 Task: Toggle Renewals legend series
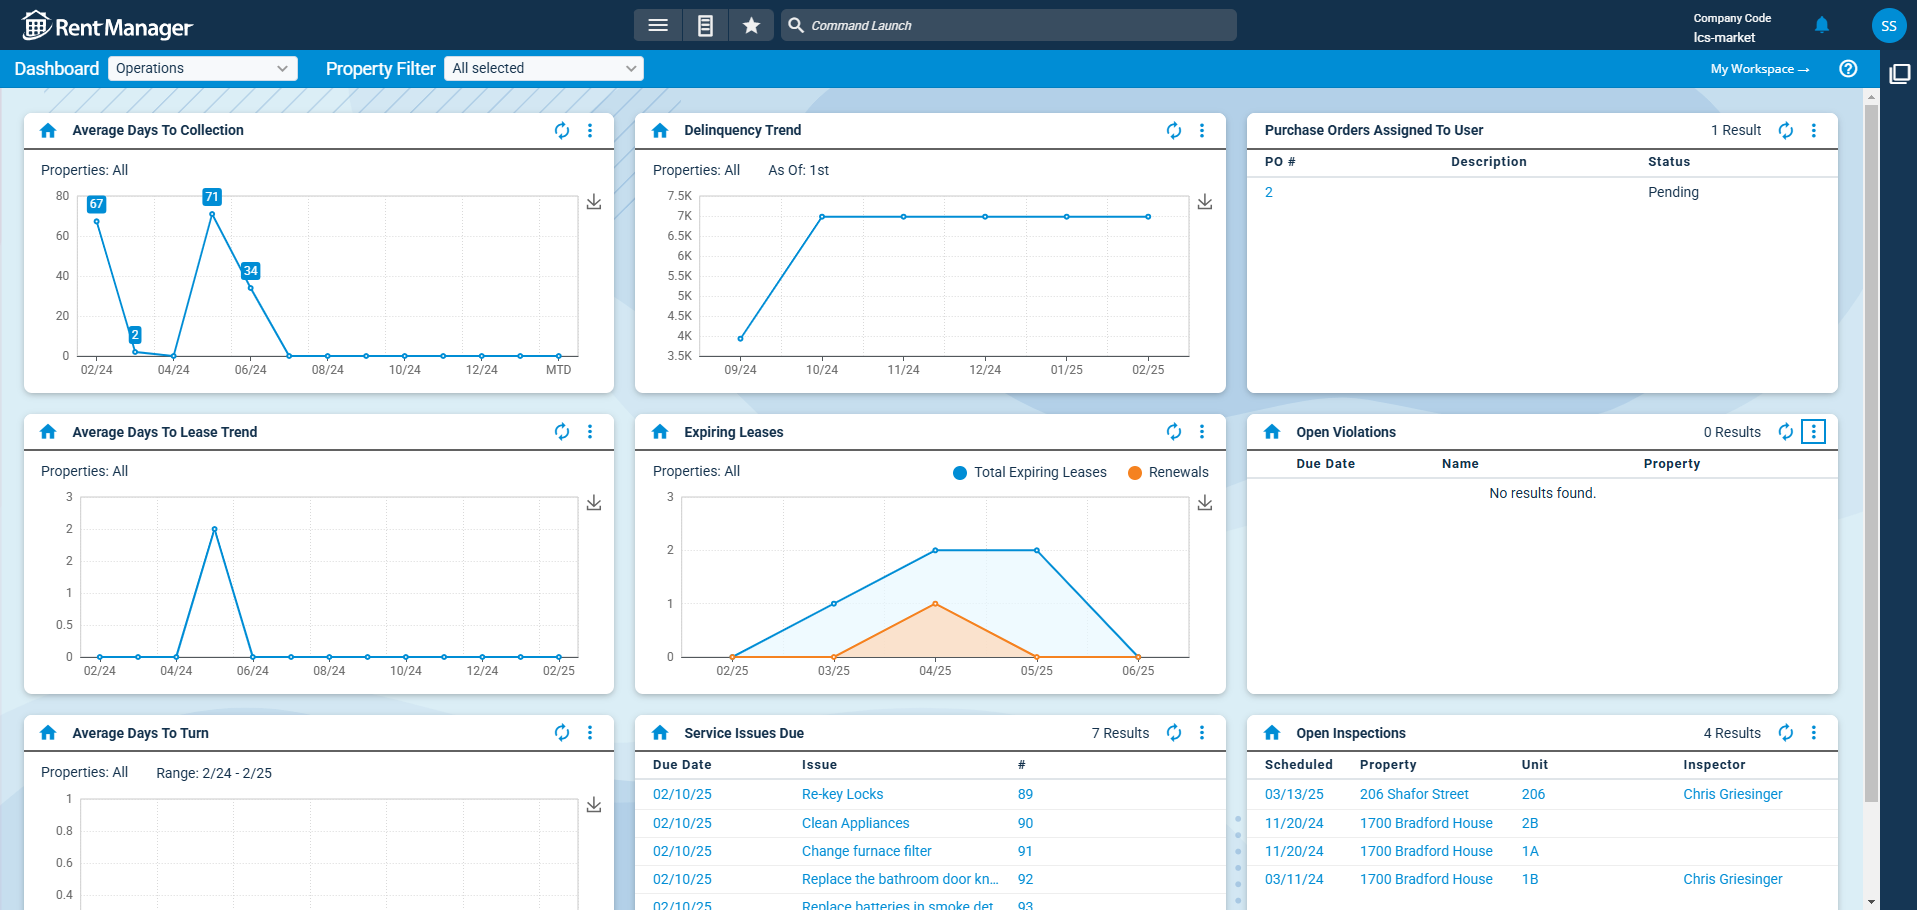1168,472
